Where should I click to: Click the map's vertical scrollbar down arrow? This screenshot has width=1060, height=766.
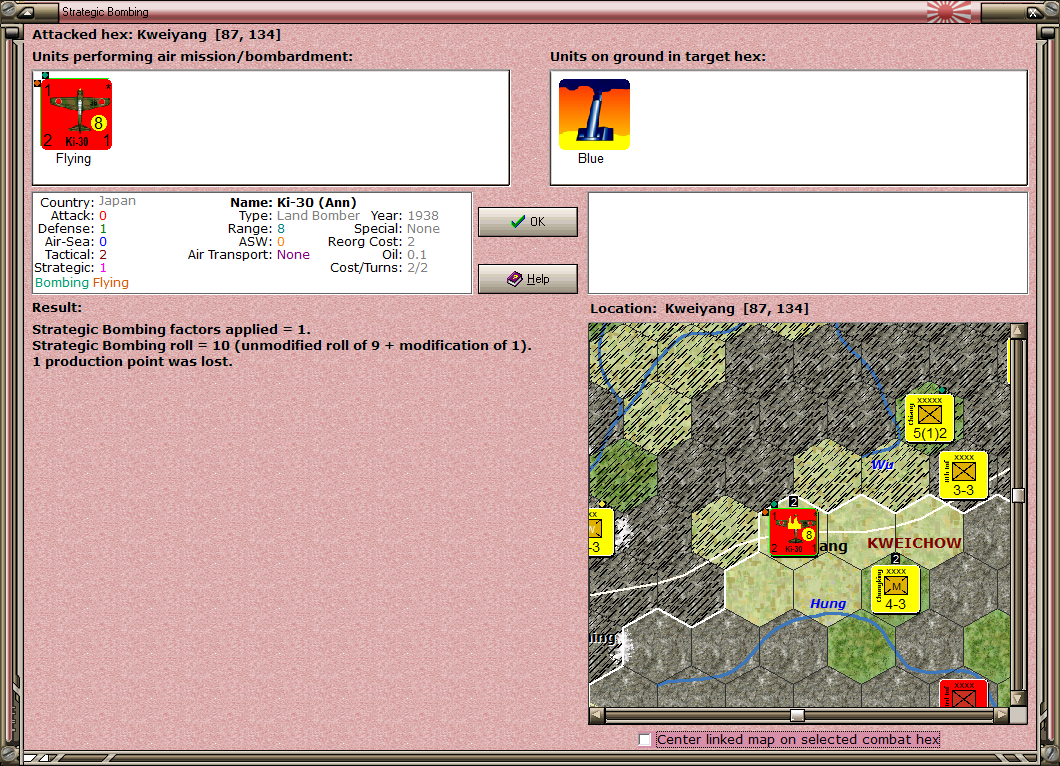[1018, 698]
